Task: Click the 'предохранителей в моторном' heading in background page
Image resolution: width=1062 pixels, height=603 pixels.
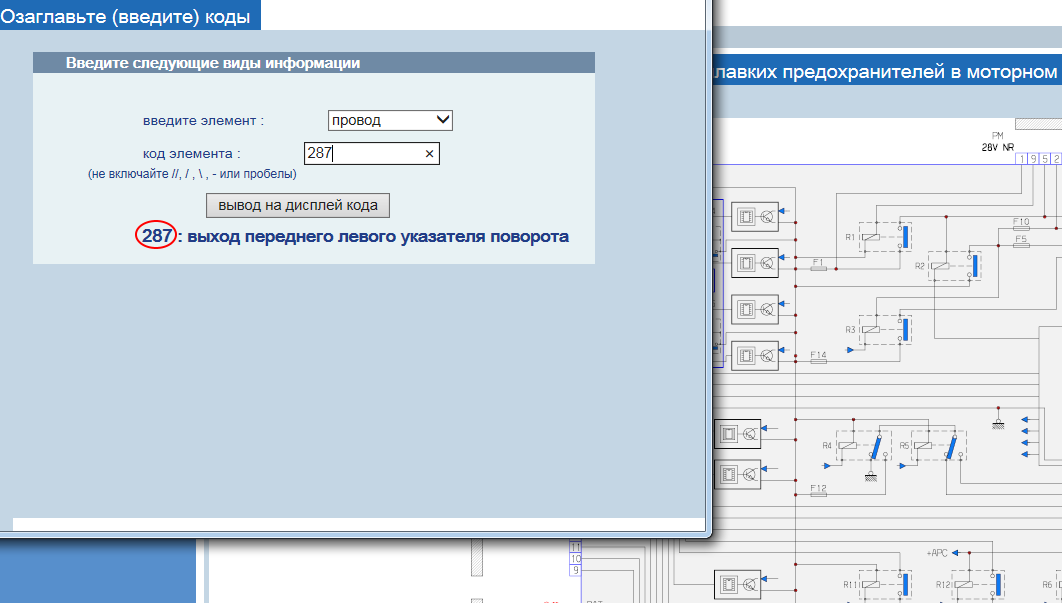Action: (920, 72)
